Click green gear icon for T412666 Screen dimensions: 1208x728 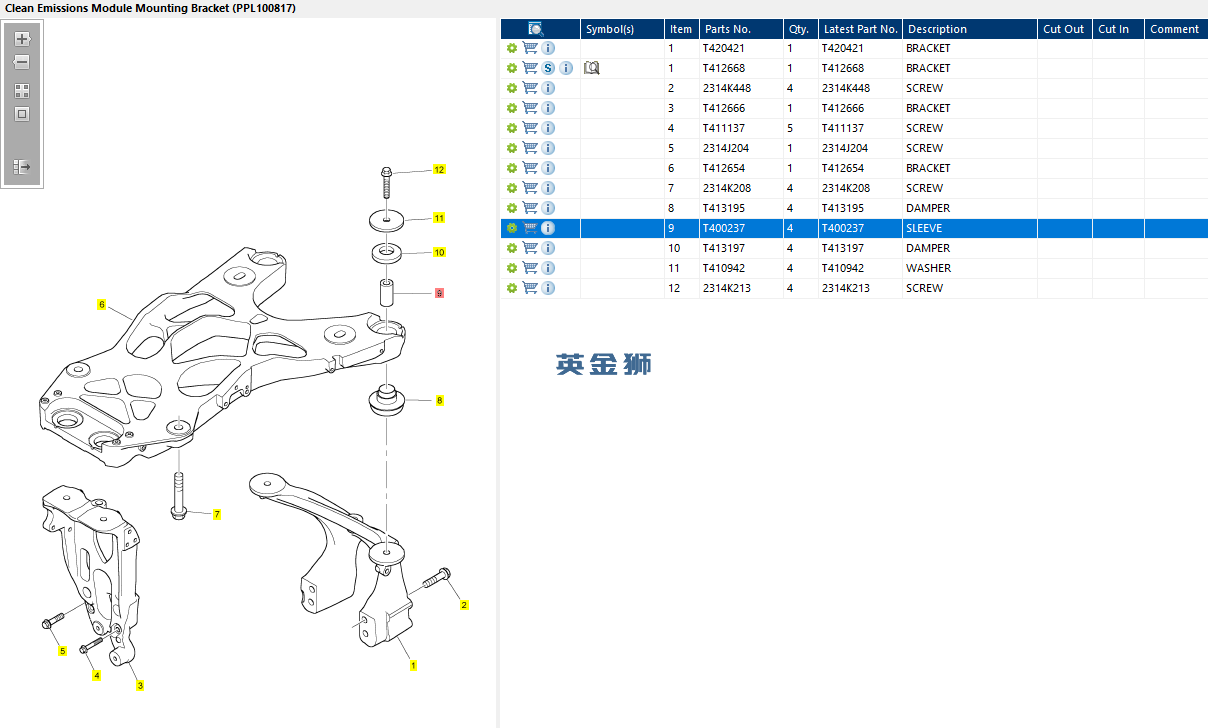pos(512,108)
